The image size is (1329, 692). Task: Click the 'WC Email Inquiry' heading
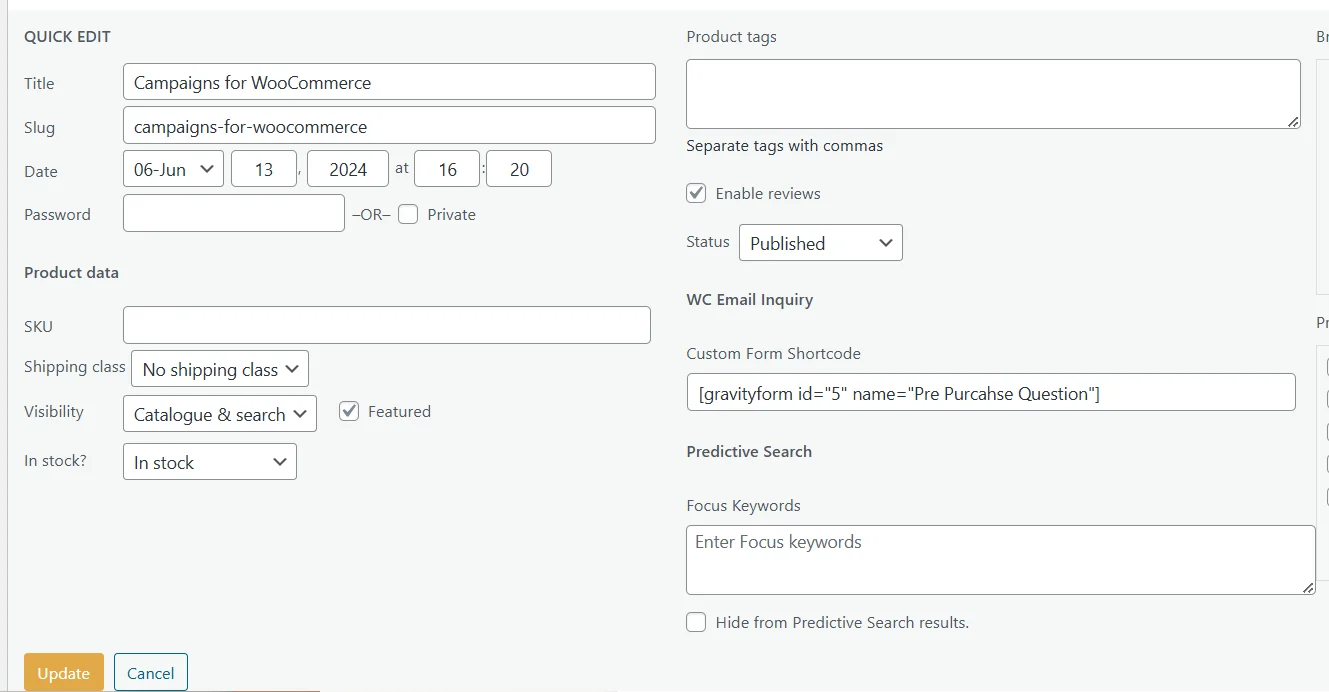click(750, 299)
